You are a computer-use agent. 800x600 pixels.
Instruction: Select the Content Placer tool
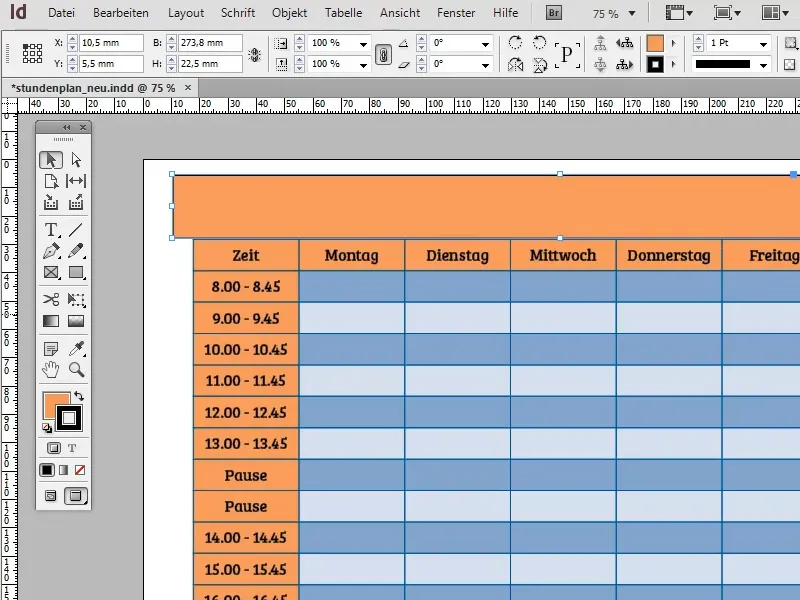point(76,203)
